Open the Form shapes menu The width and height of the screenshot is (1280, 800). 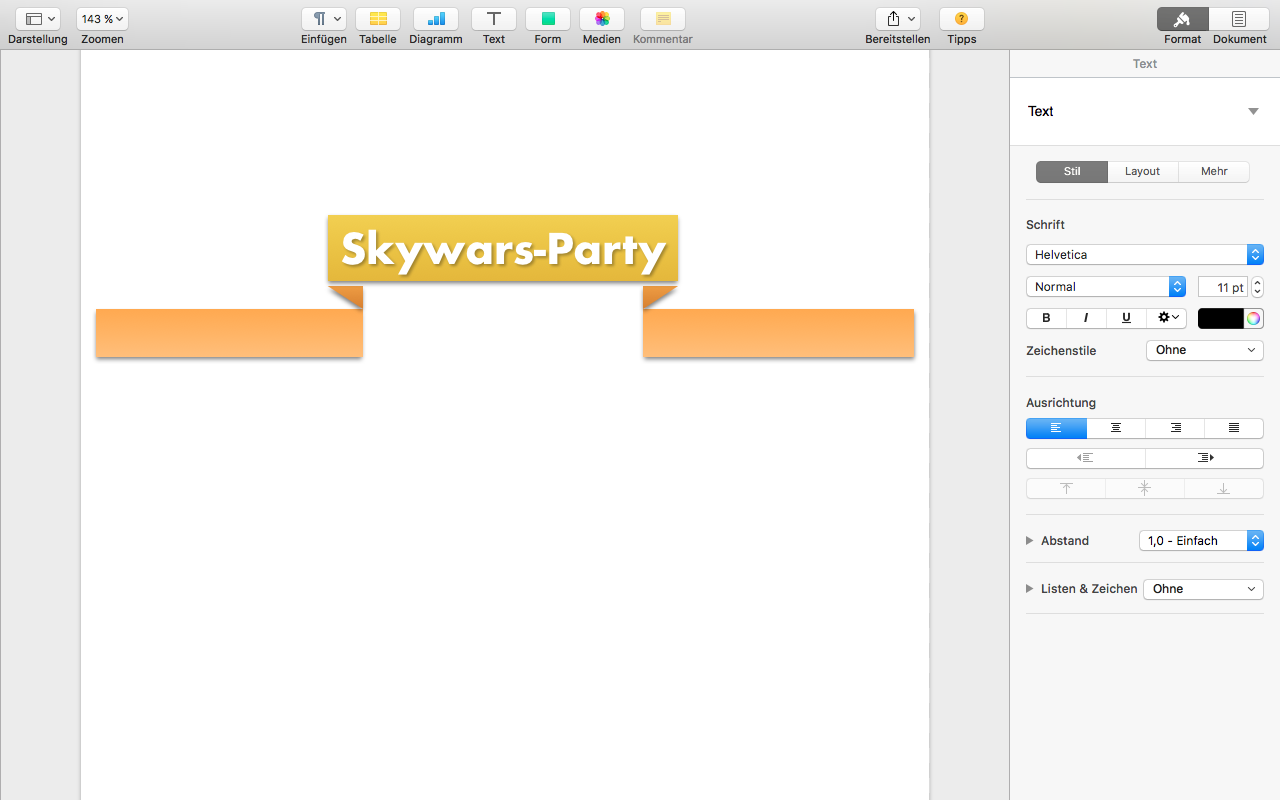[x=548, y=19]
